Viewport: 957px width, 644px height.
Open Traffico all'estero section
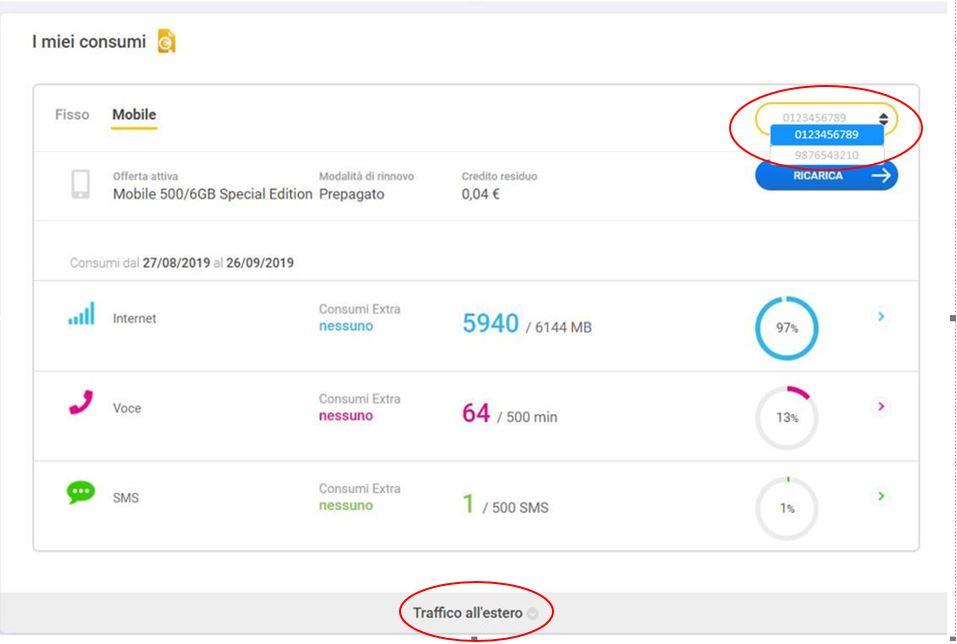[x=468, y=613]
